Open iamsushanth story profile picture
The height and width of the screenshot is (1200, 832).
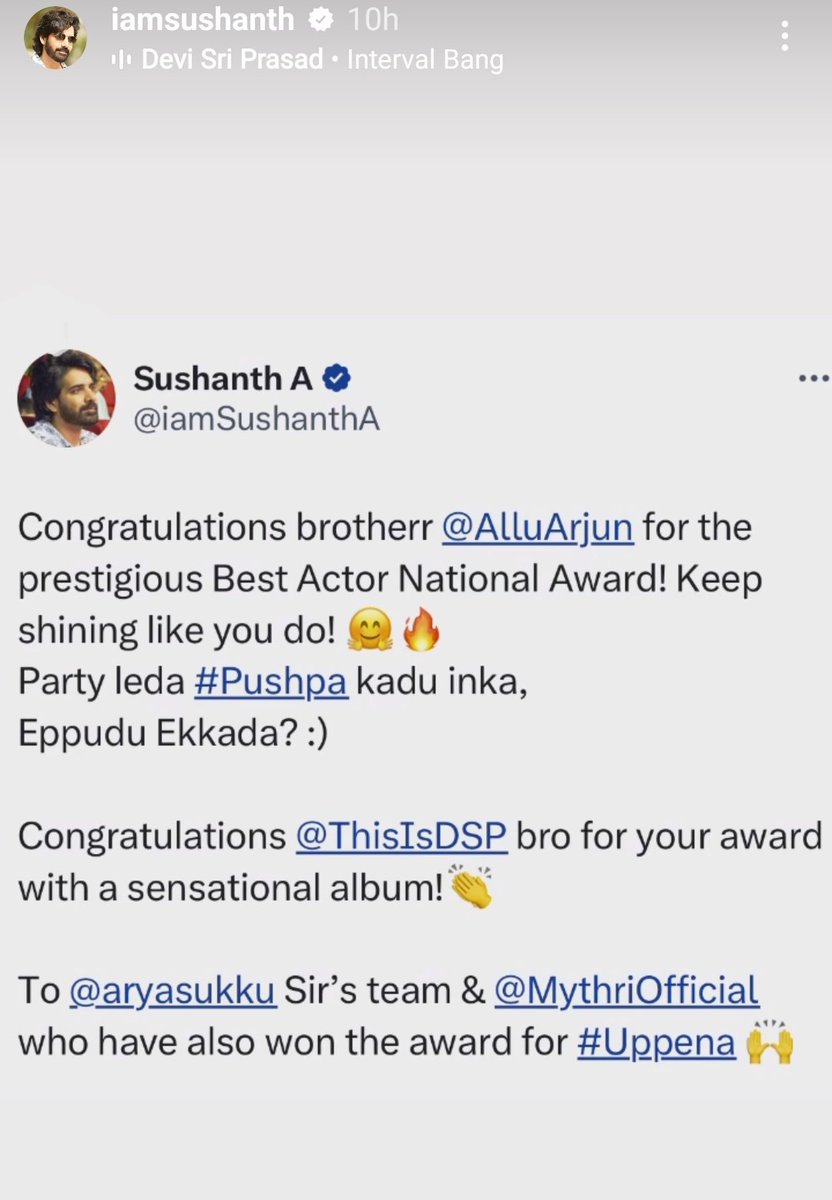[x=55, y=38]
